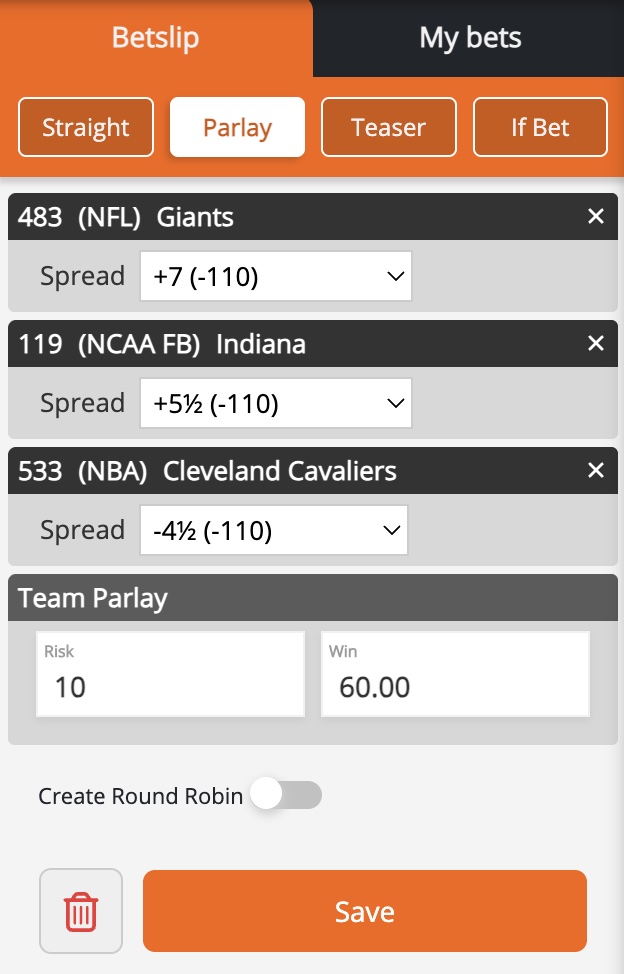624x974 pixels.
Task: Remove the Indiana bet with its X
Action: (596, 343)
